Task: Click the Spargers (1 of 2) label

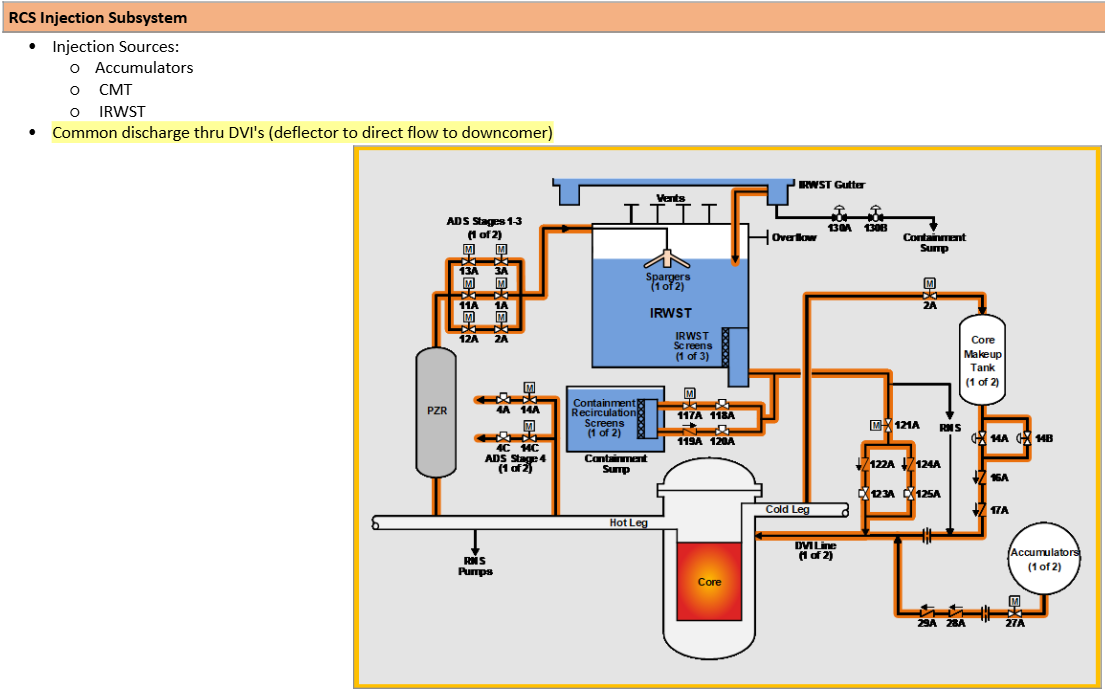Action: [667, 281]
